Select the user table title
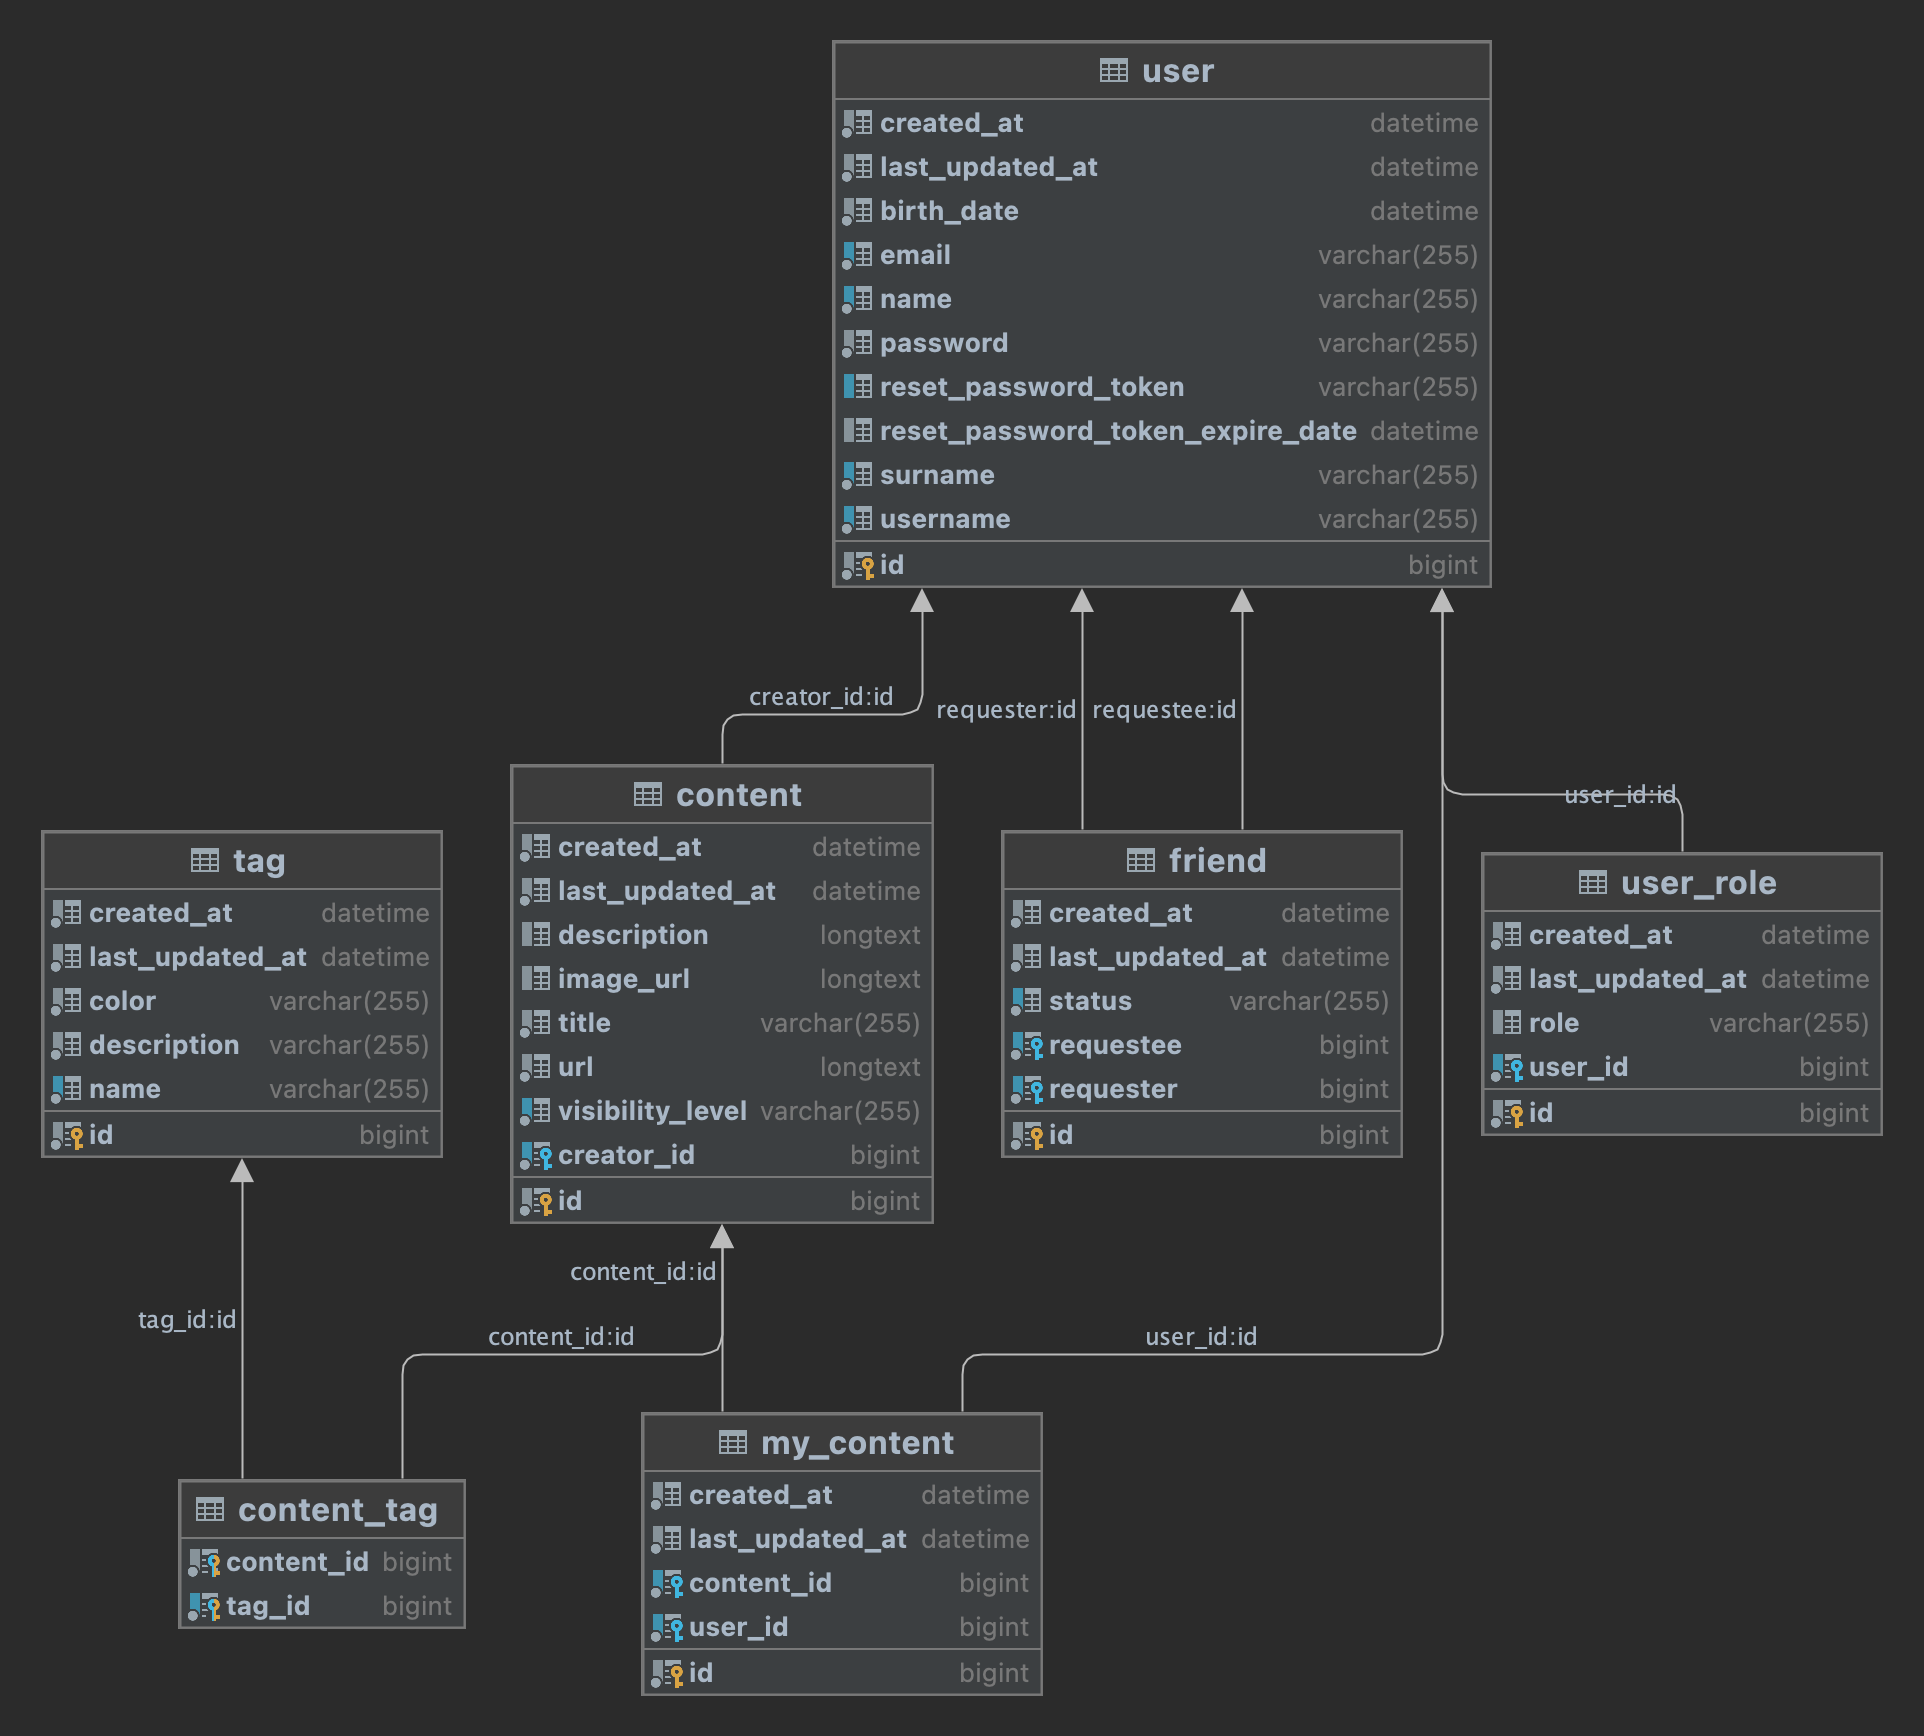 click(x=1178, y=71)
